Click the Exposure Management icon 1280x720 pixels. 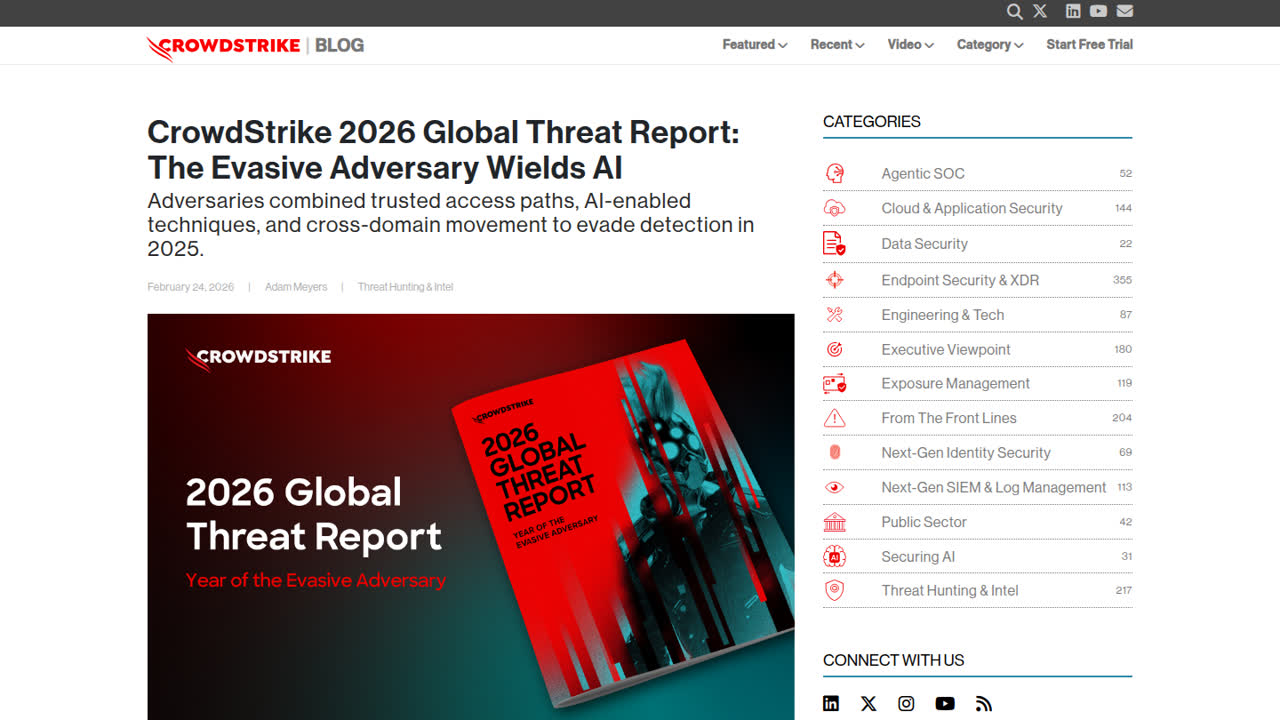[x=834, y=383]
